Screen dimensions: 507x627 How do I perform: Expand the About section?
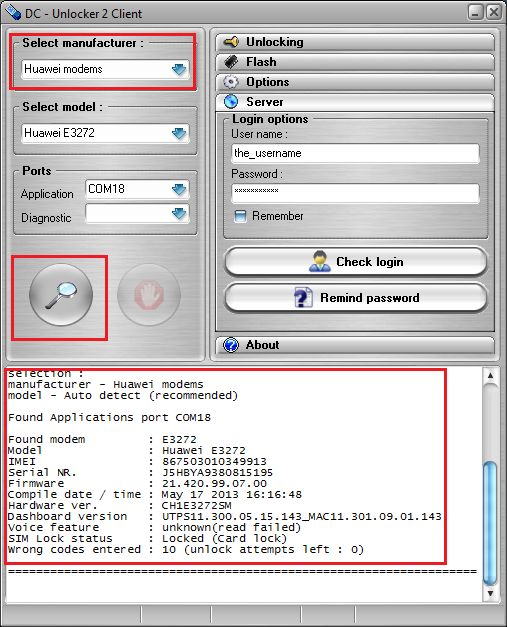[x=355, y=345]
